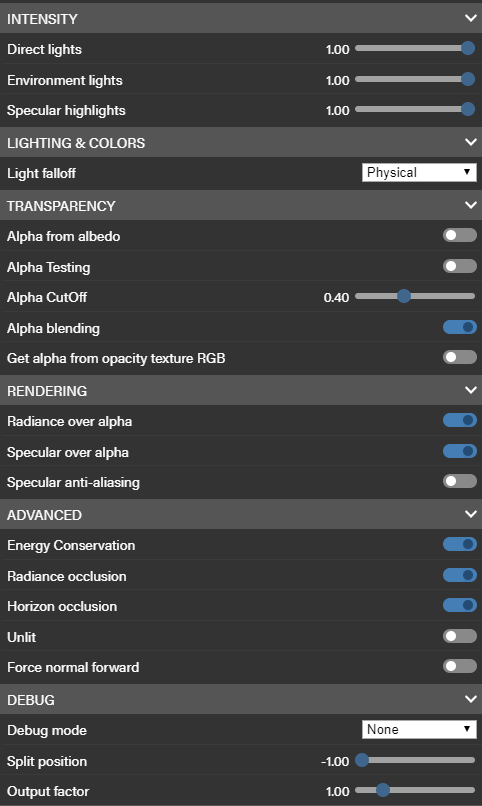Disable Energy Conservation toggle
This screenshot has width=482, height=806.
[459, 544]
